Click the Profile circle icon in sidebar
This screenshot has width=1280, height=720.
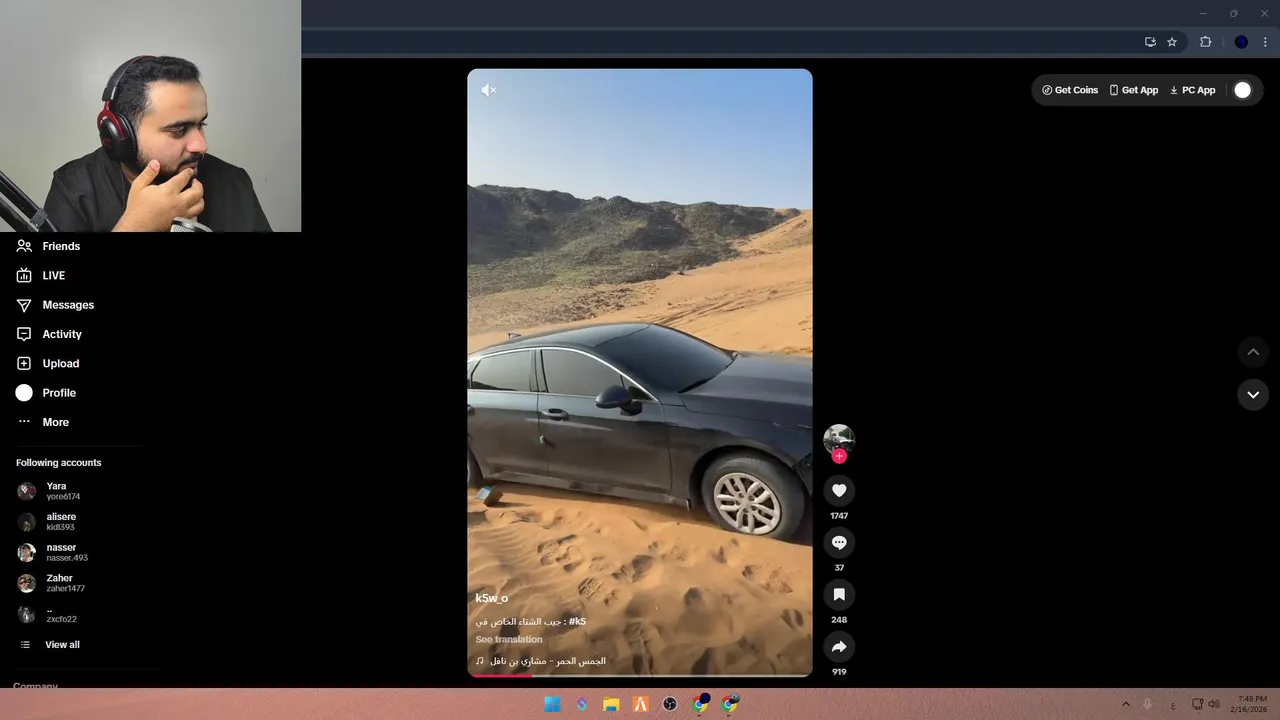point(24,393)
